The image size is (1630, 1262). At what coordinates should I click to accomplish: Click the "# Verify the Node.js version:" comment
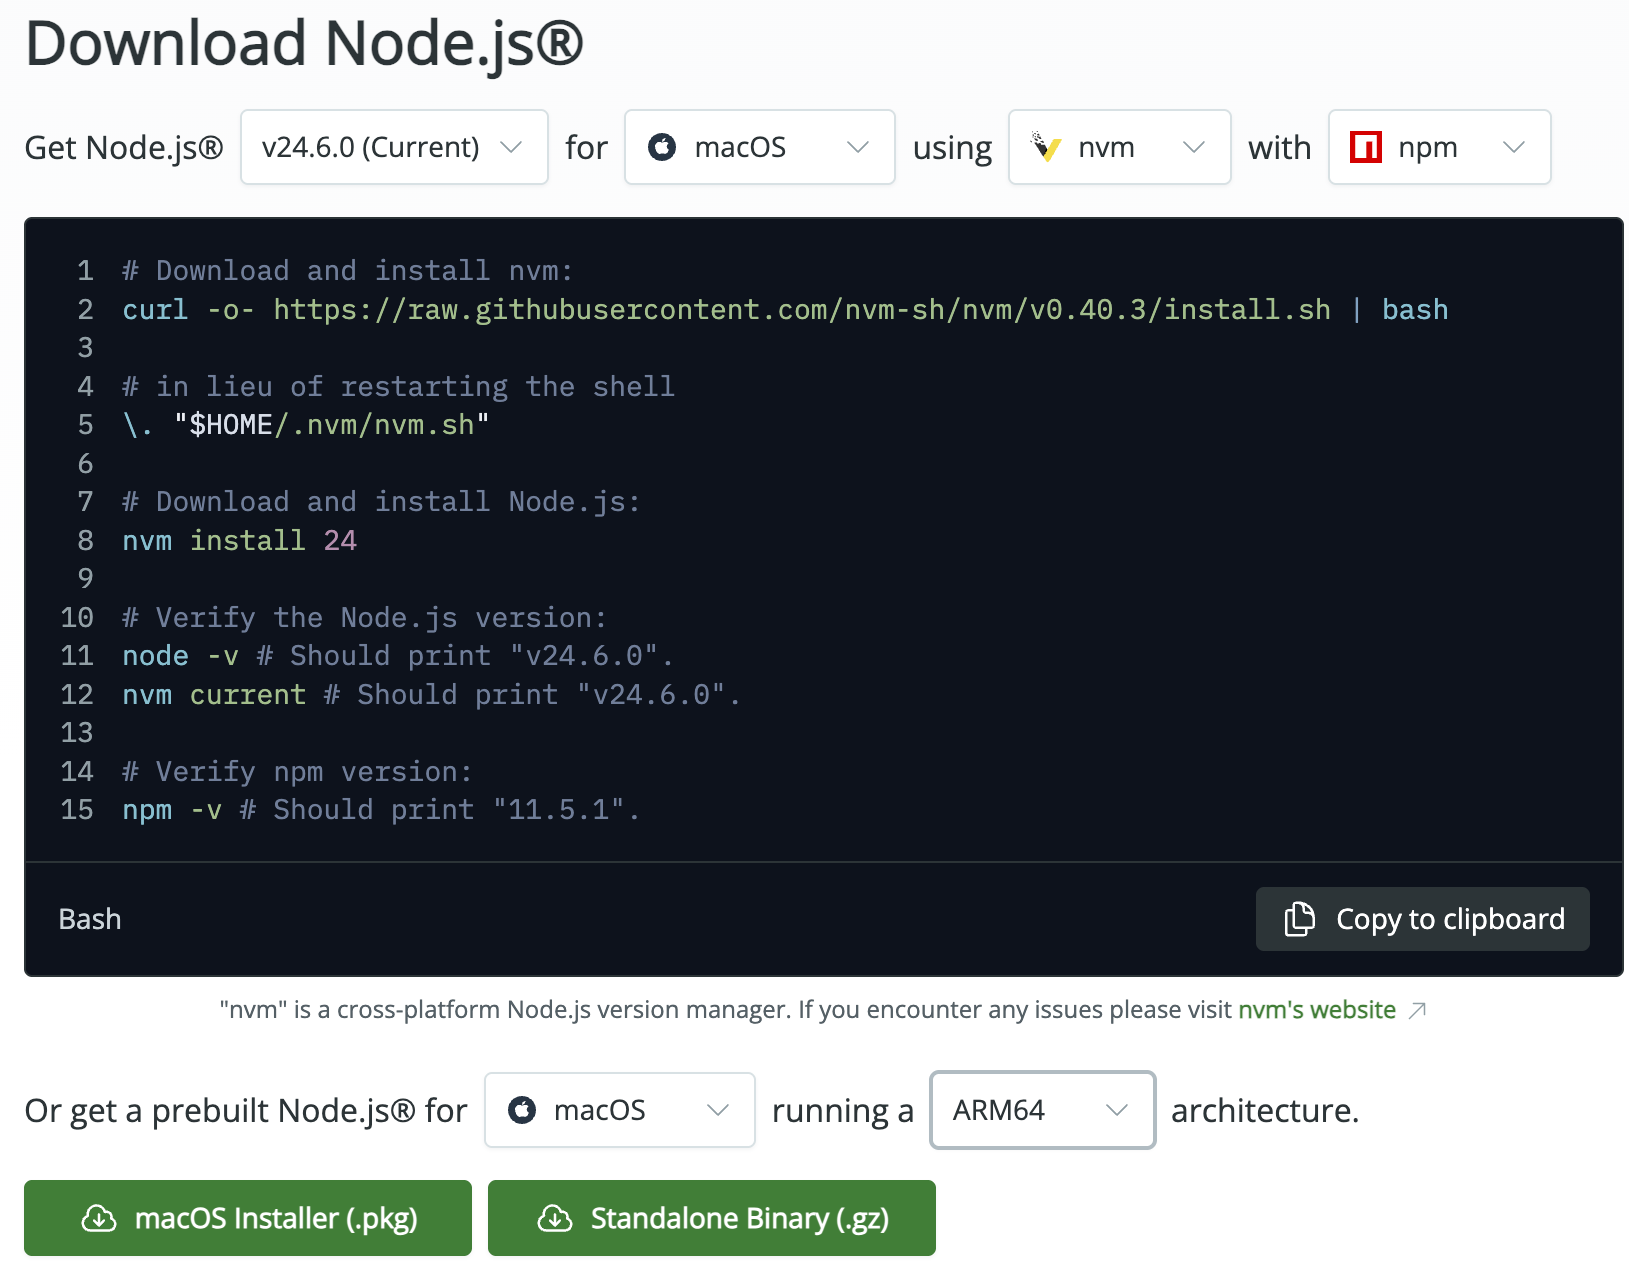coord(364,618)
